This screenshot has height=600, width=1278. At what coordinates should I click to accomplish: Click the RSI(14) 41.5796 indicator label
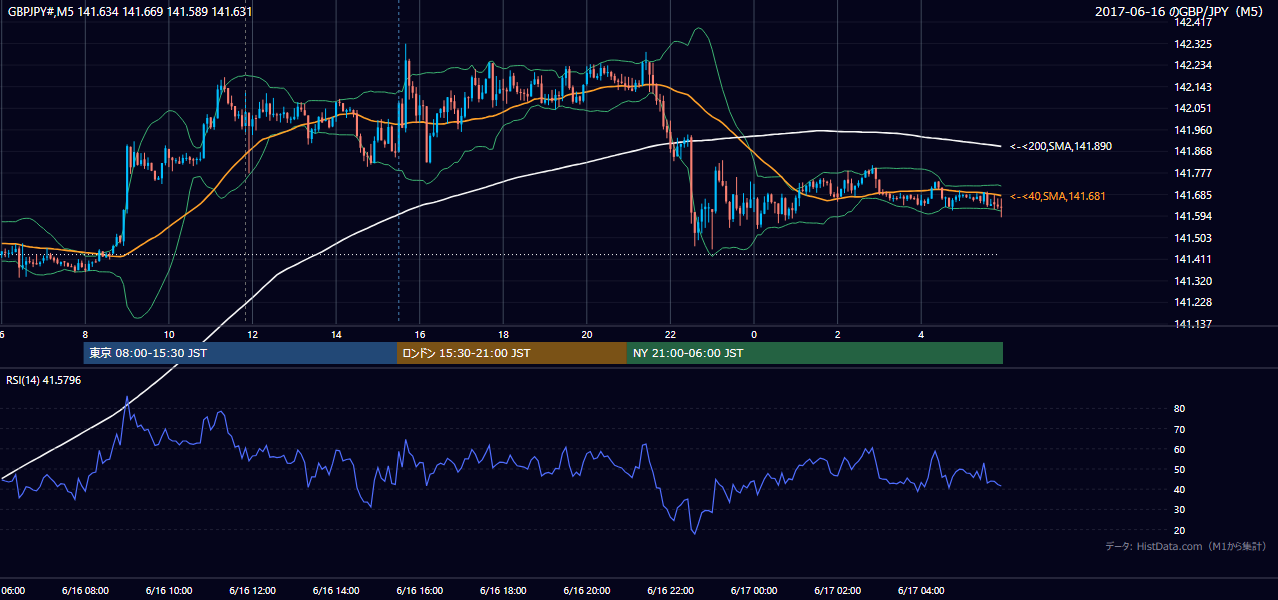[44, 380]
